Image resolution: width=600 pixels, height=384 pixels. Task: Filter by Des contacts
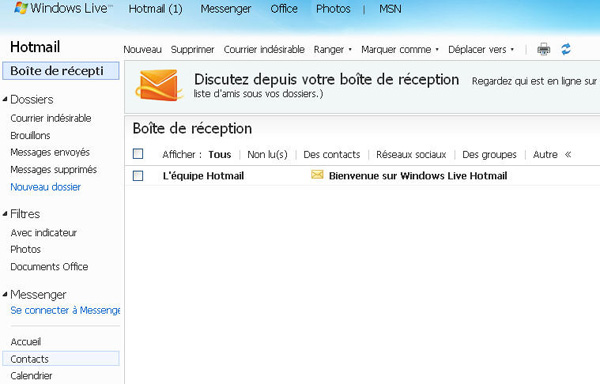click(x=332, y=155)
